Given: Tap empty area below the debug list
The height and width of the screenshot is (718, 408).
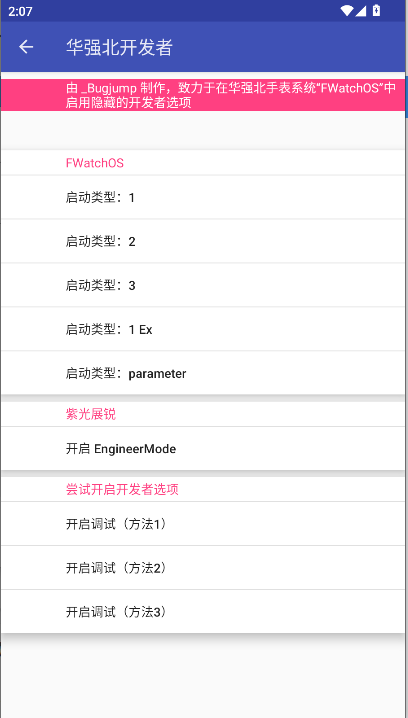Looking at the screenshot, I should 203,675.
